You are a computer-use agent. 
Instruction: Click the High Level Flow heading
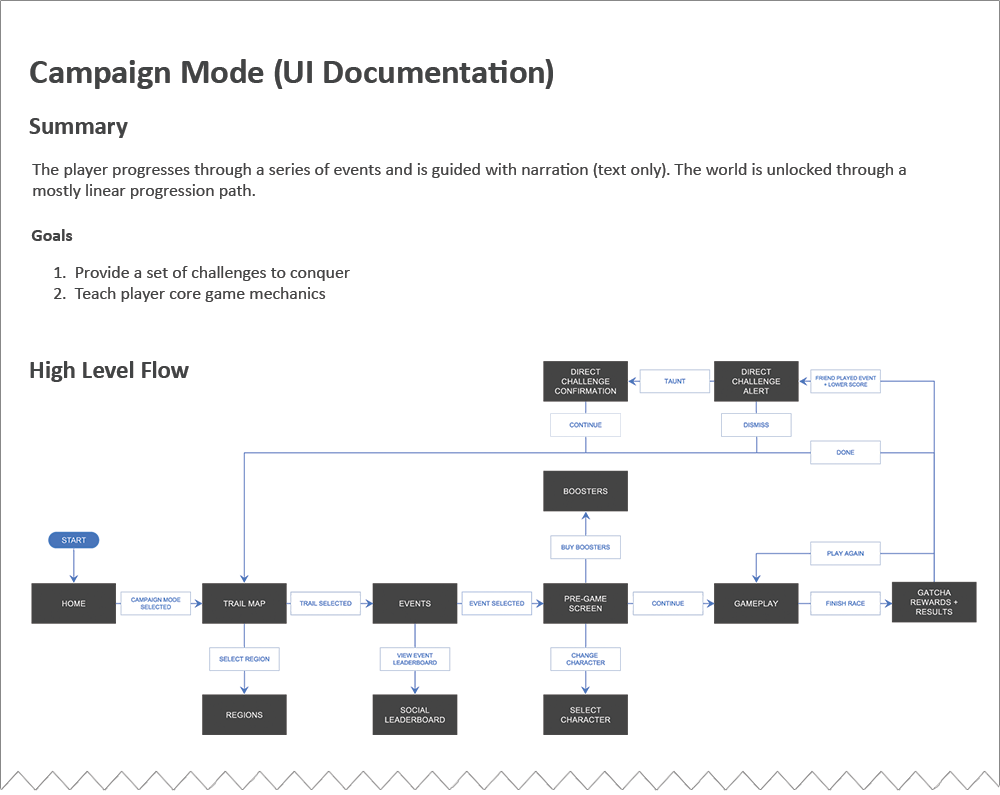109,370
